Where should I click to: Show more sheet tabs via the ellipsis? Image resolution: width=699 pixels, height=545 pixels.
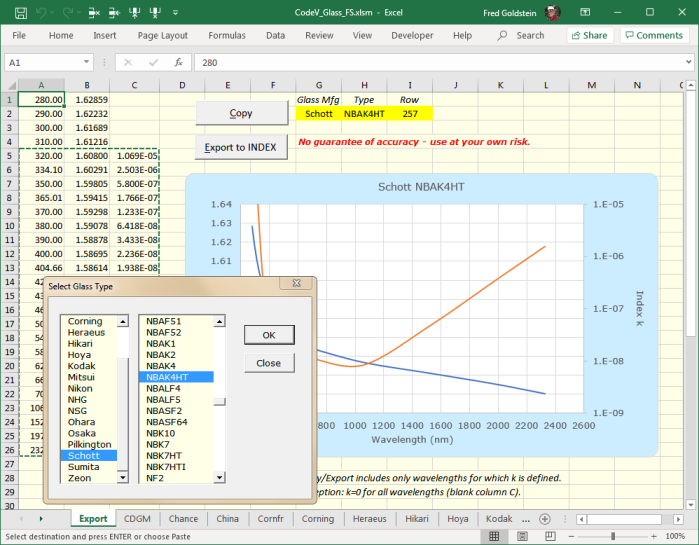click(x=526, y=519)
